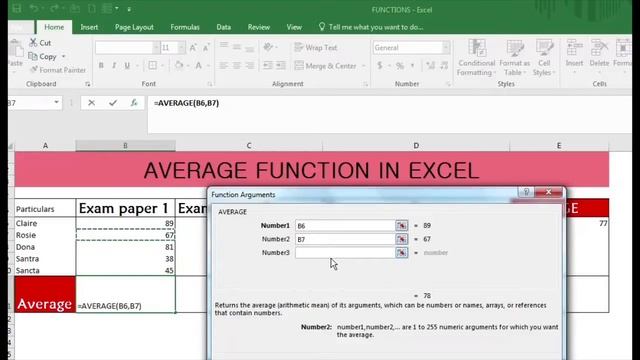640x360 pixels.
Task: Toggle Wrap Text
Action: click(x=316, y=47)
